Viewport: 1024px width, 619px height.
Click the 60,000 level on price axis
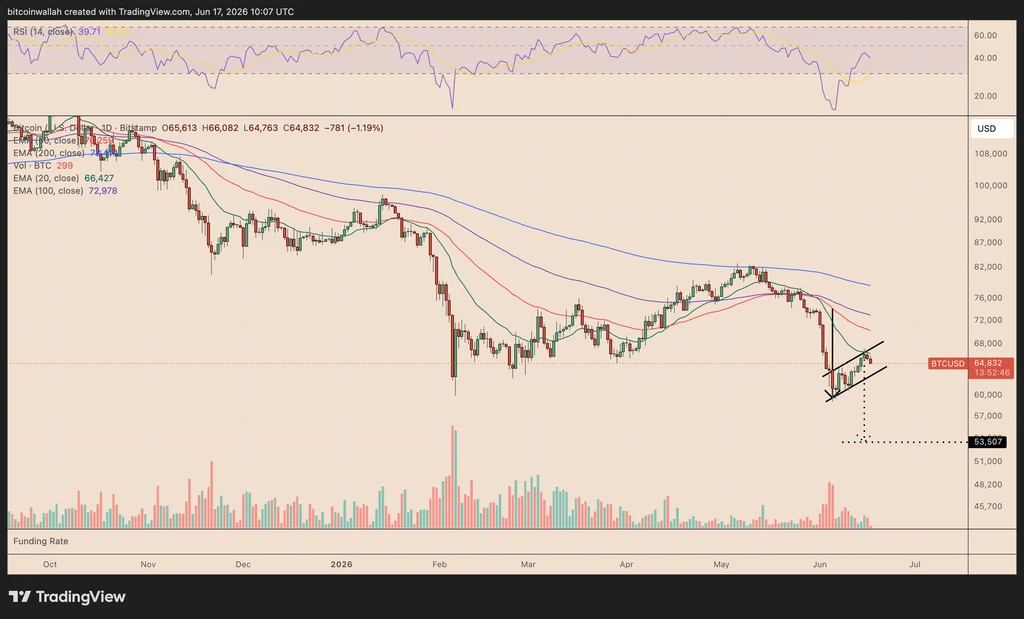[987, 394]
